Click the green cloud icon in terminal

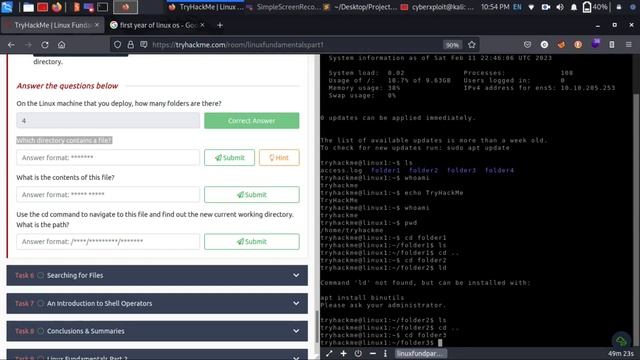[621, 340]
